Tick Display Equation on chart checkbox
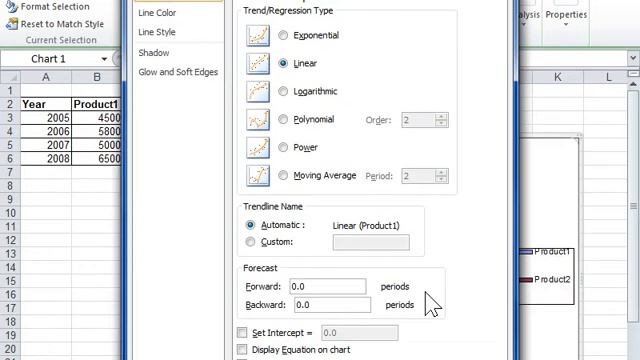Screen dimensions: 640x360 click(242, 349)
